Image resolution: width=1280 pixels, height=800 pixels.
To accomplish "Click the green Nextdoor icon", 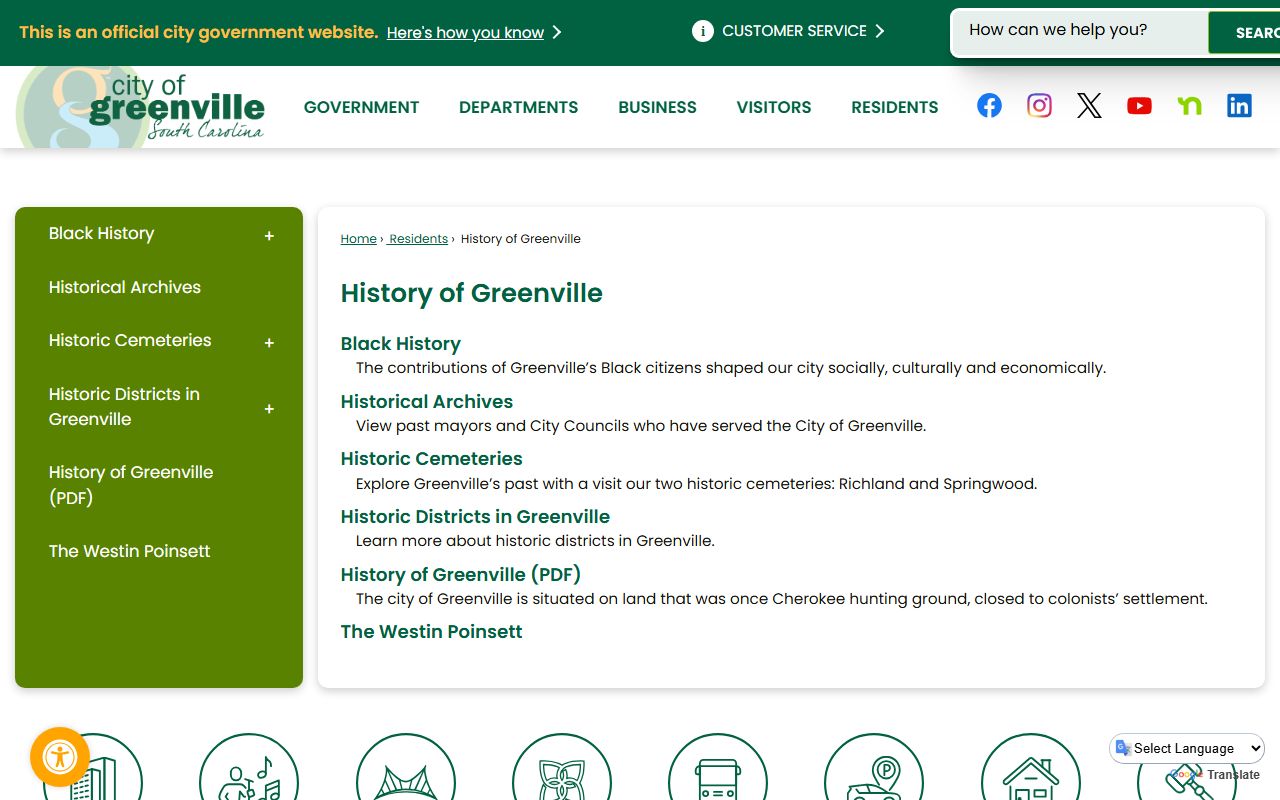I will [1189, 106].
